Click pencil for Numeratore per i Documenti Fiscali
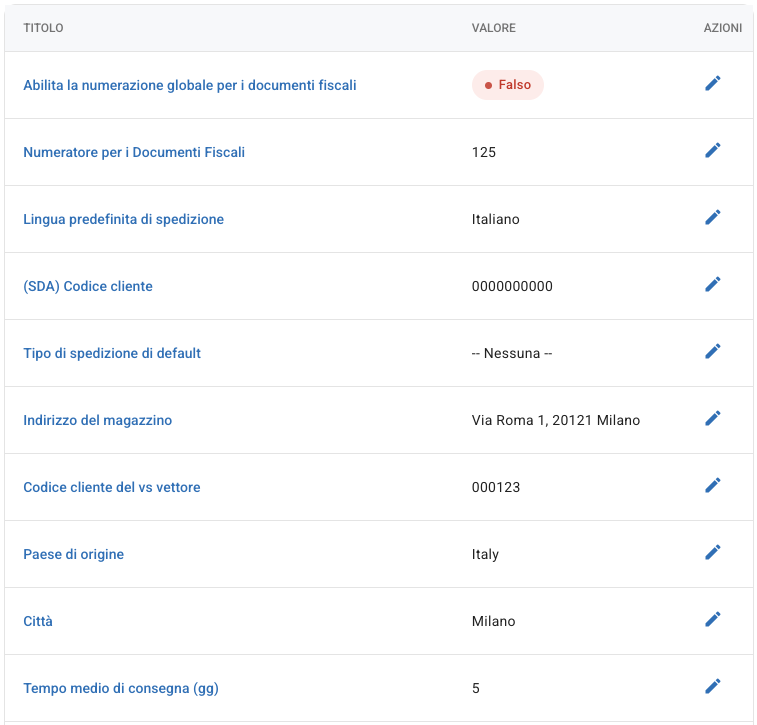The width and height of the screenshot is (757, 725). 713,151
